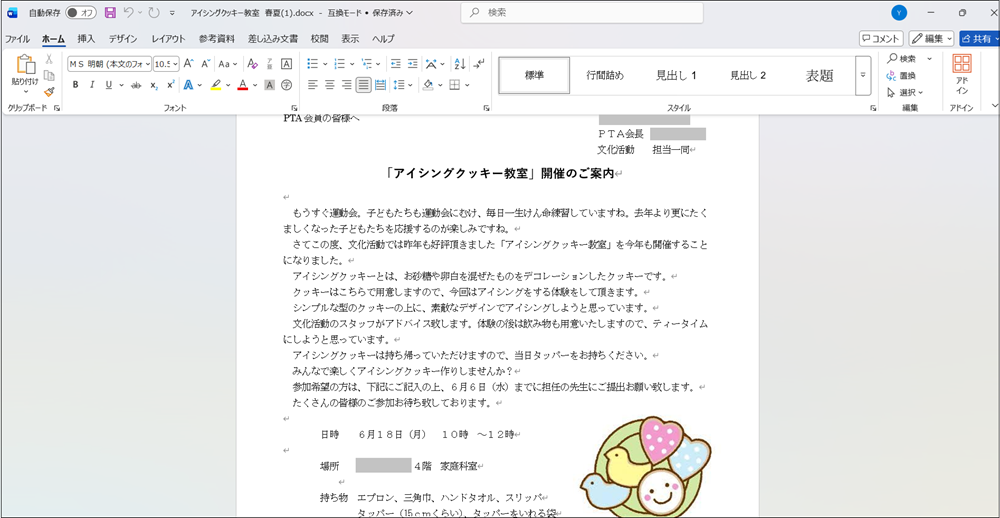Toggle Italic formatting
Screen dimensions: 1000x518
point(91,85)
